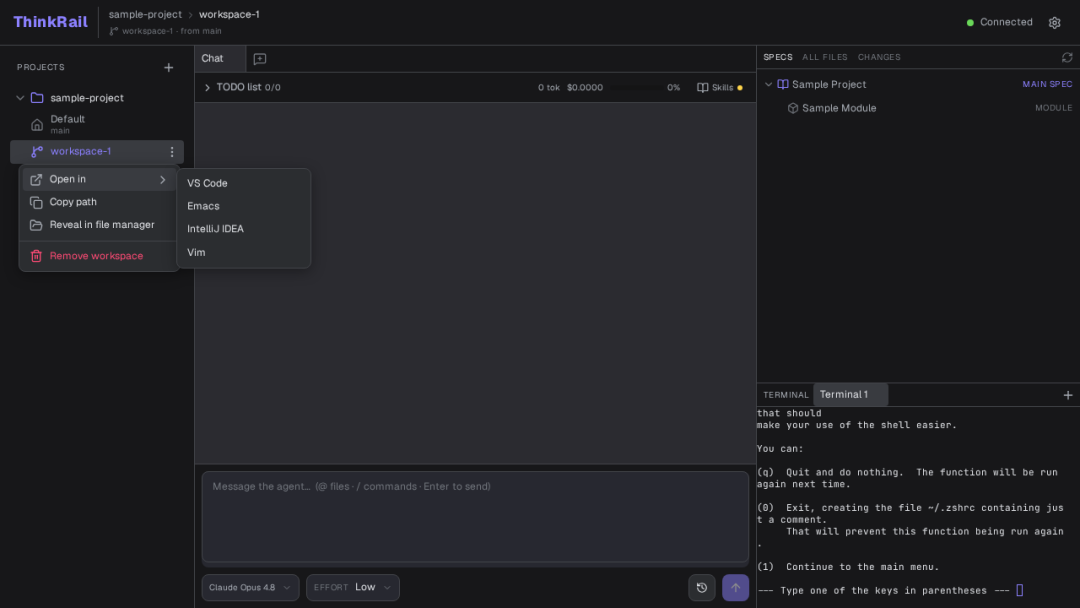
Task: Choose Emacs from the submenu
Action: pos(243,206)
